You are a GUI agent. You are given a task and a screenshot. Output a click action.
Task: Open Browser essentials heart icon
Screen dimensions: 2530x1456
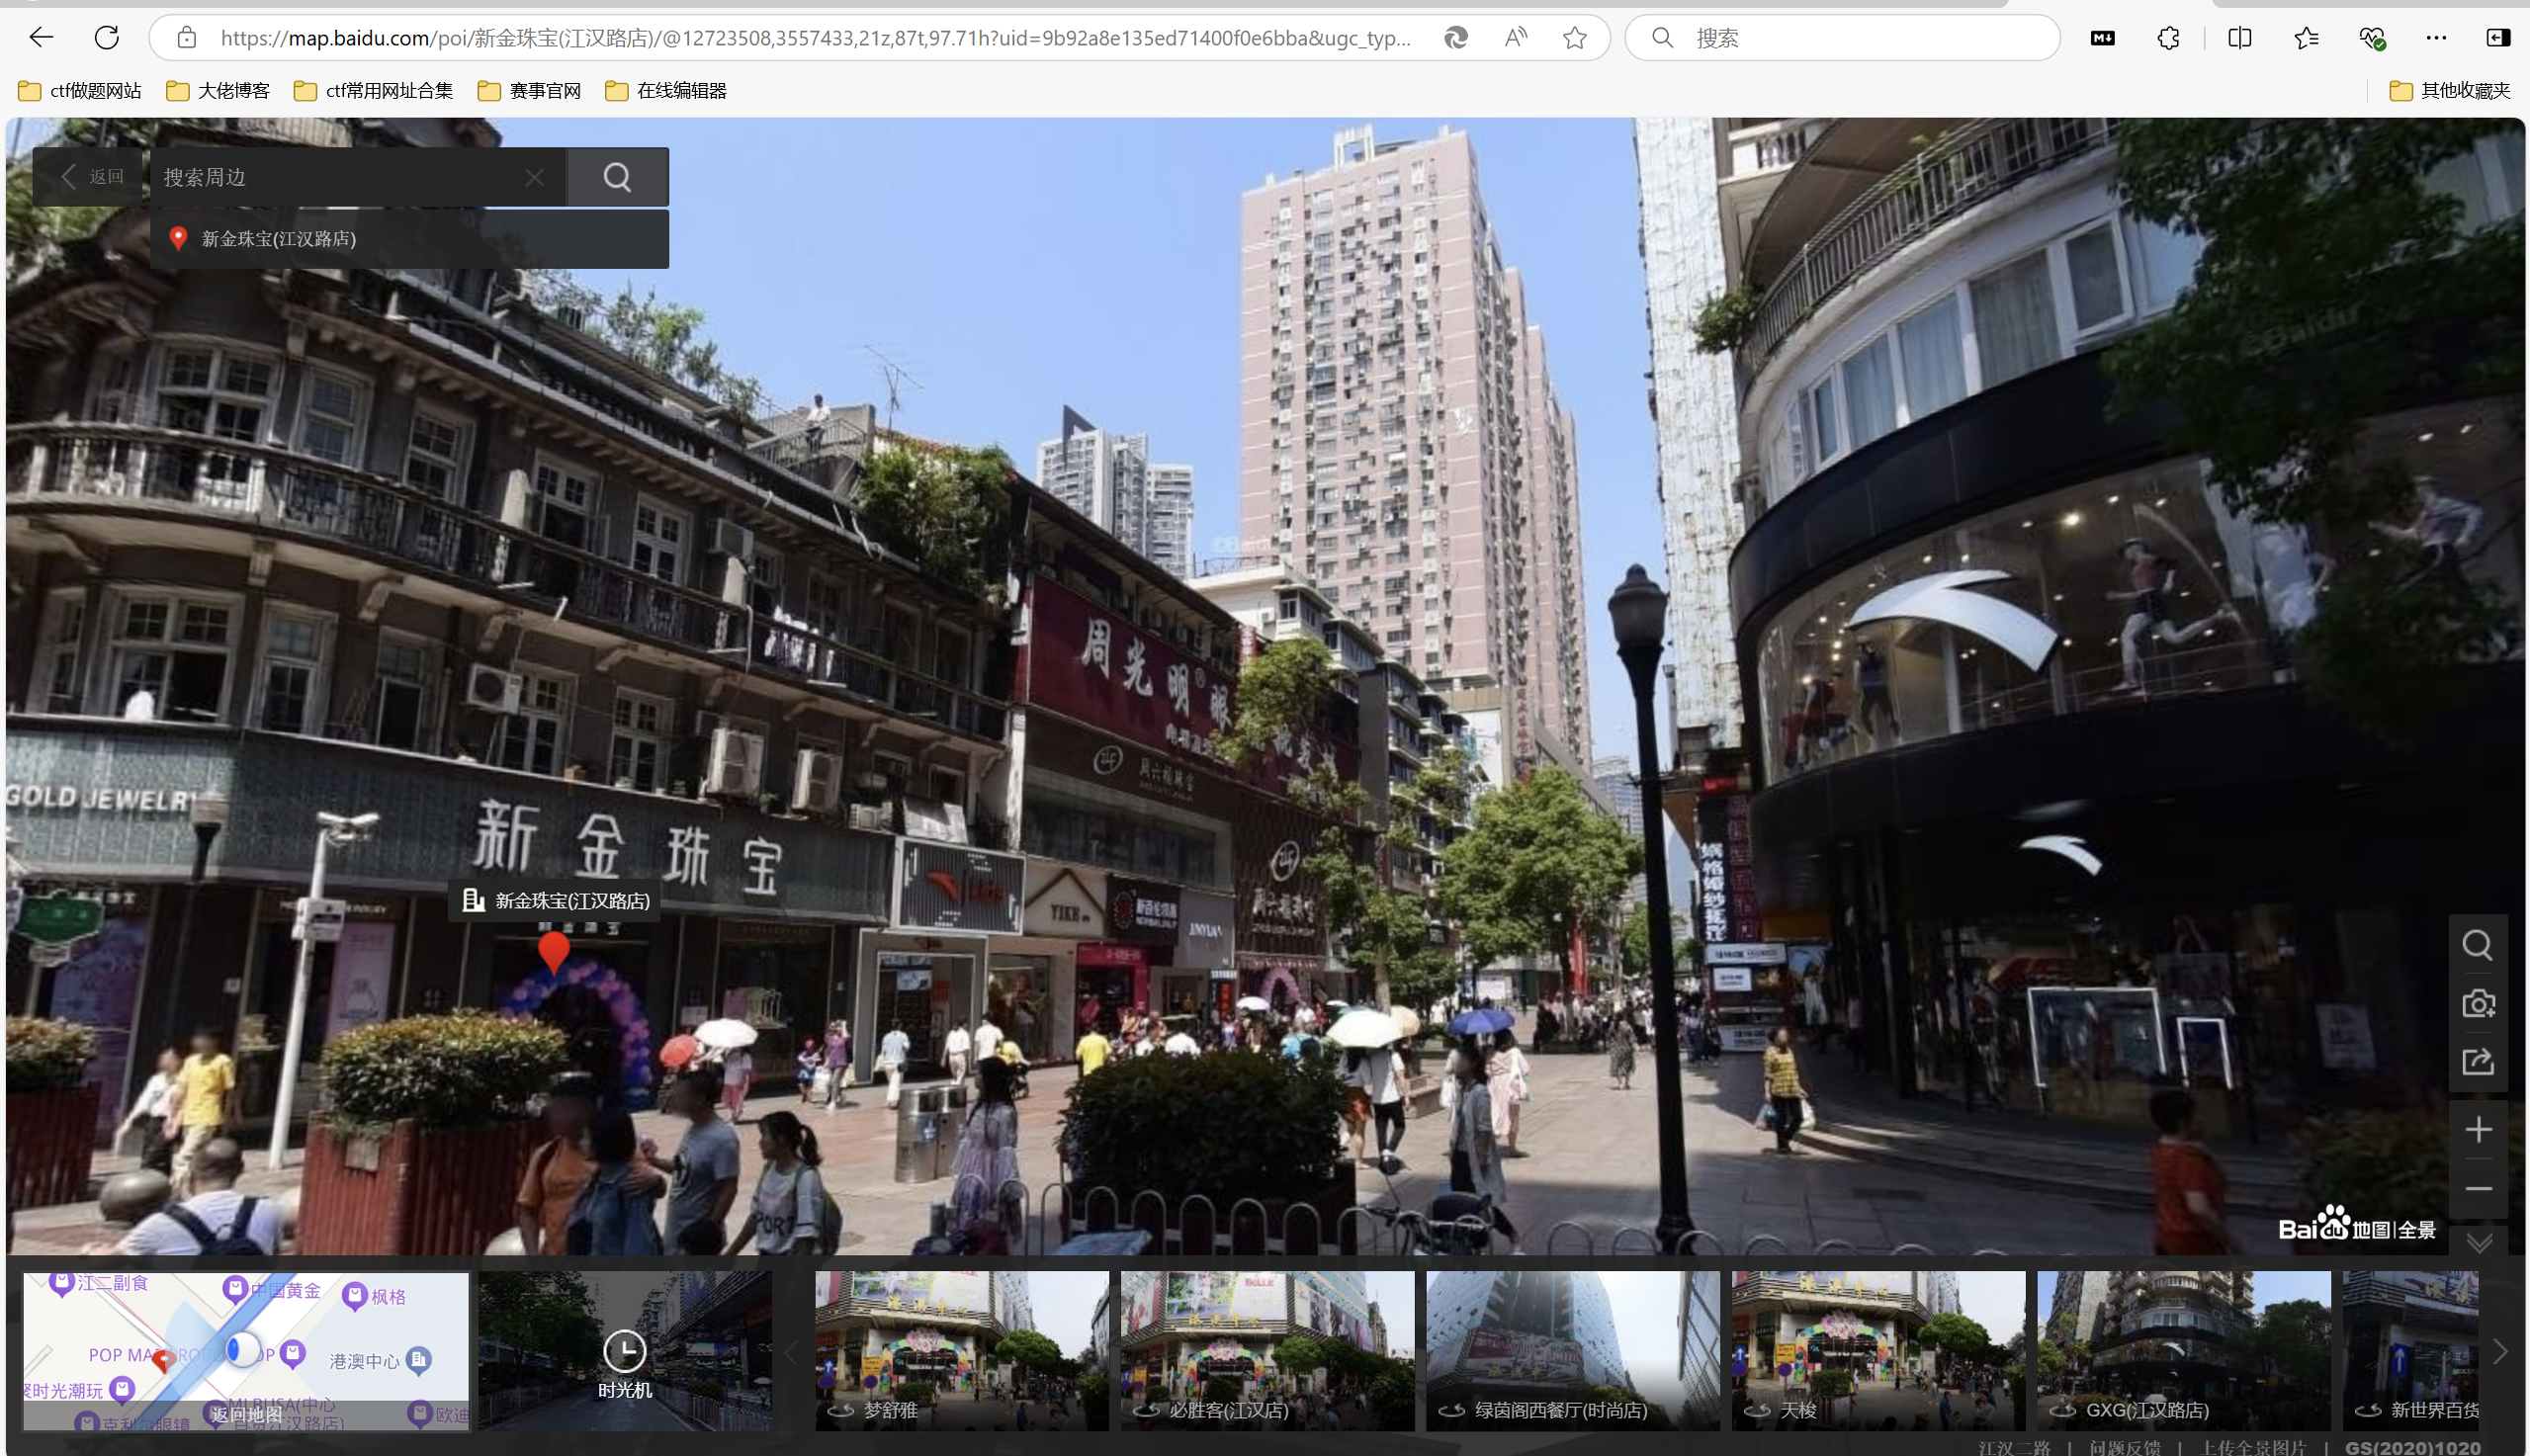(2372, 38)
